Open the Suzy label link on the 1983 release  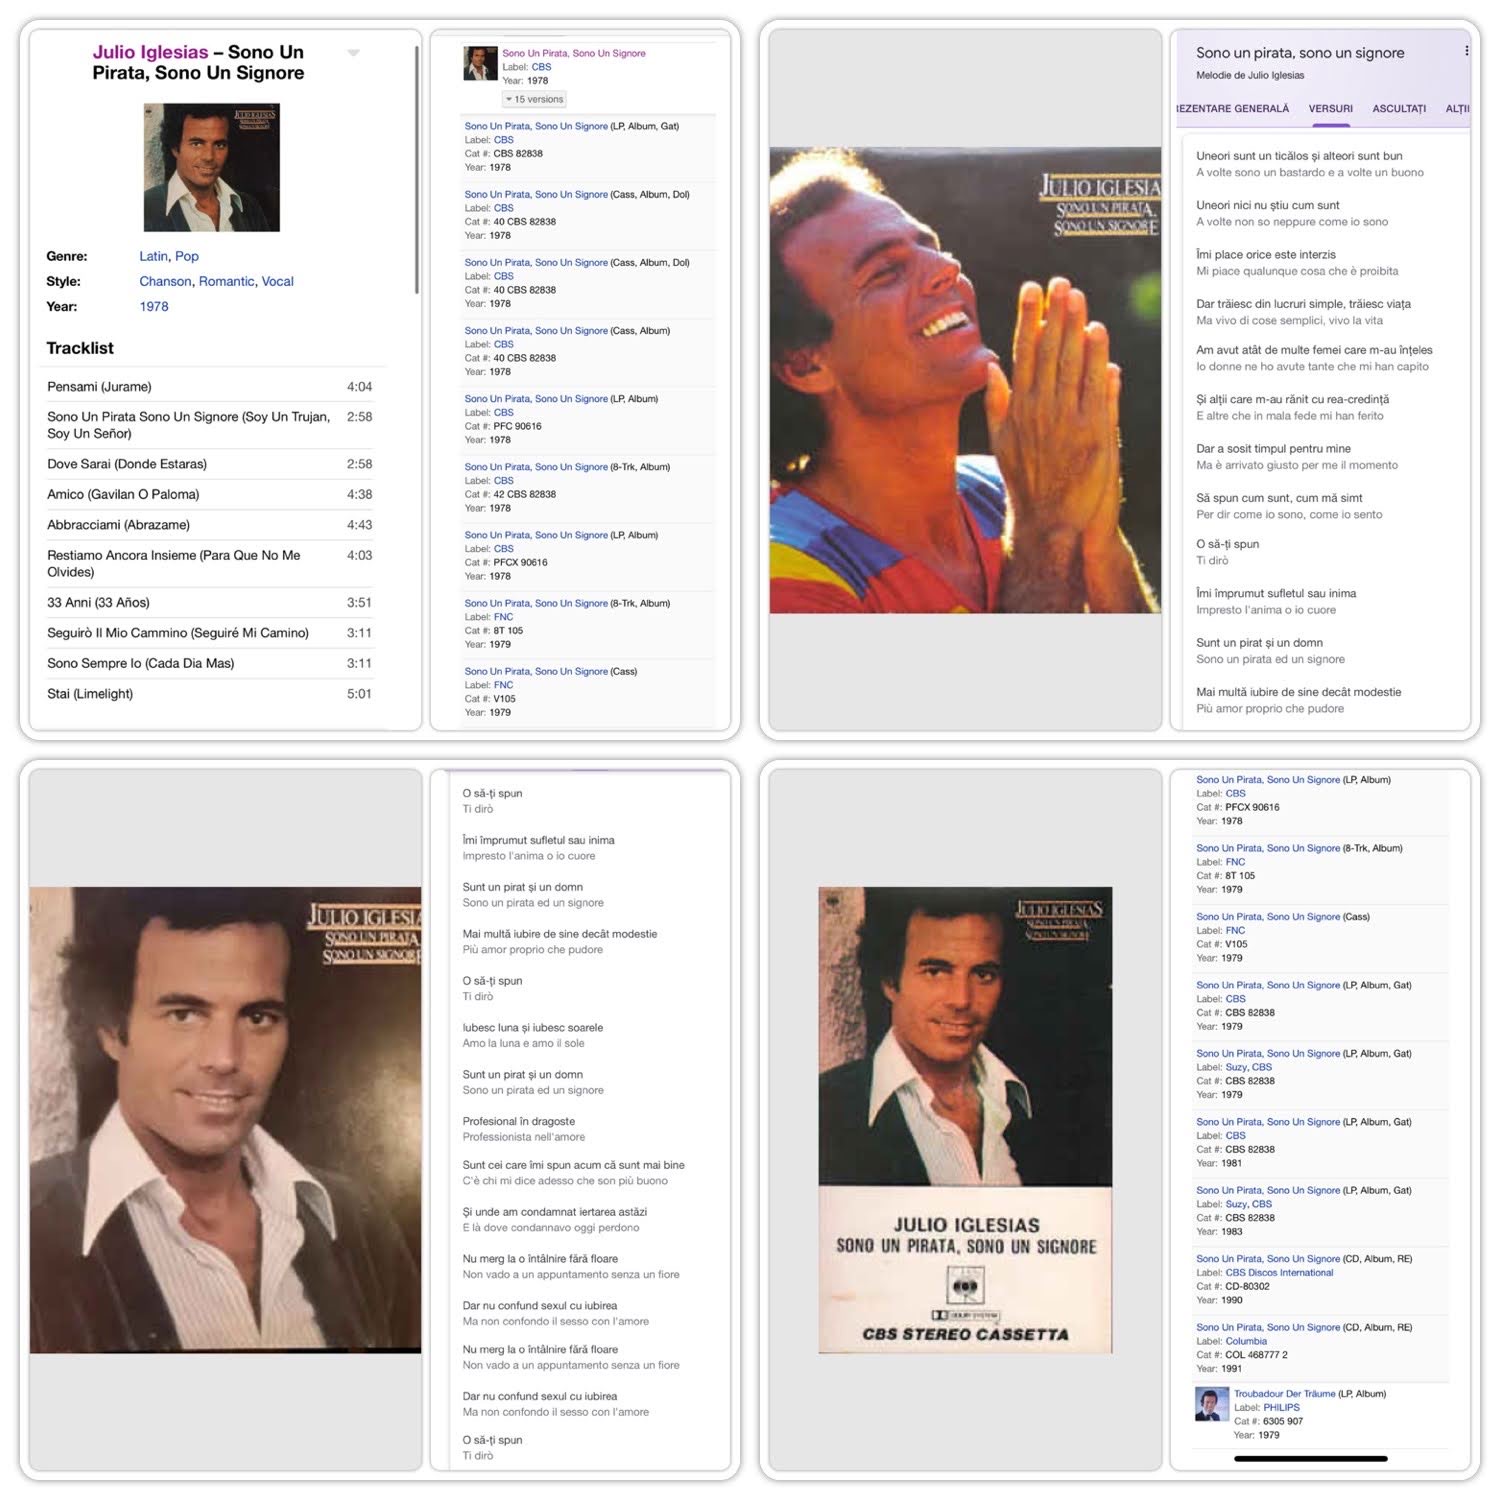point(1236,1204)
